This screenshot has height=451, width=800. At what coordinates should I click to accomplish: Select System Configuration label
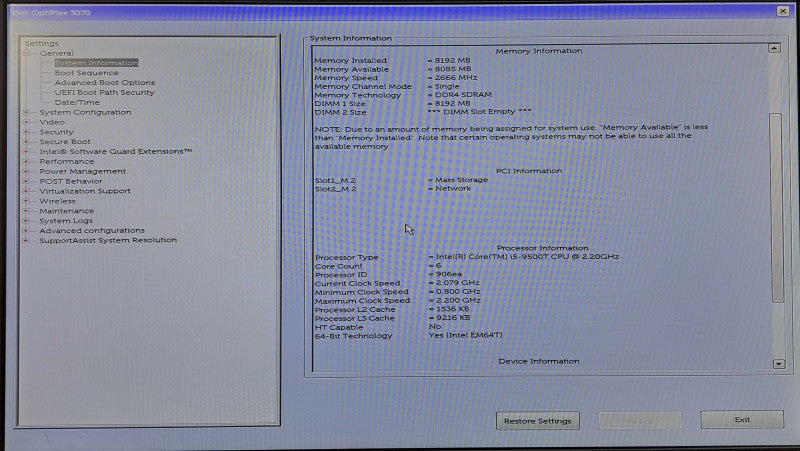pyautogui.click(x=85, y=112)
